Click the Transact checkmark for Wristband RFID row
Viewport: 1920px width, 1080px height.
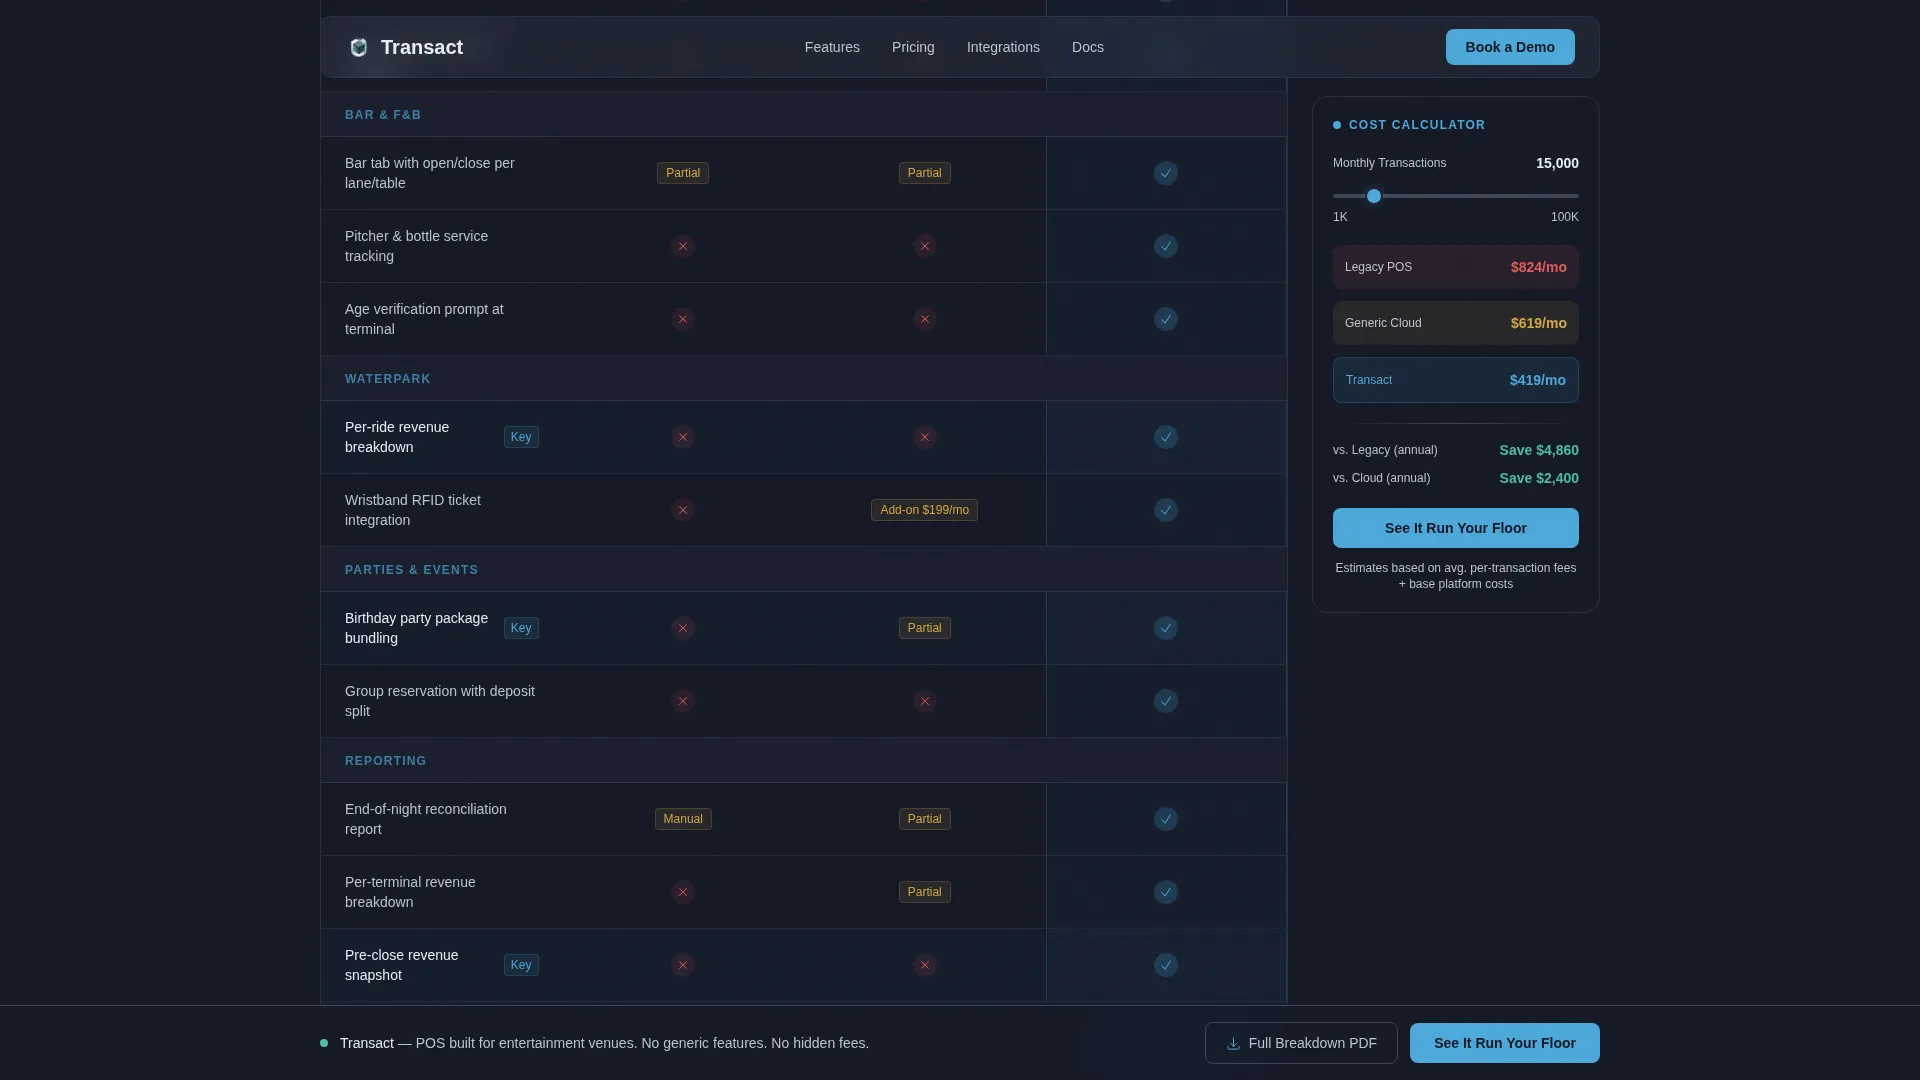click(1166, 510)
